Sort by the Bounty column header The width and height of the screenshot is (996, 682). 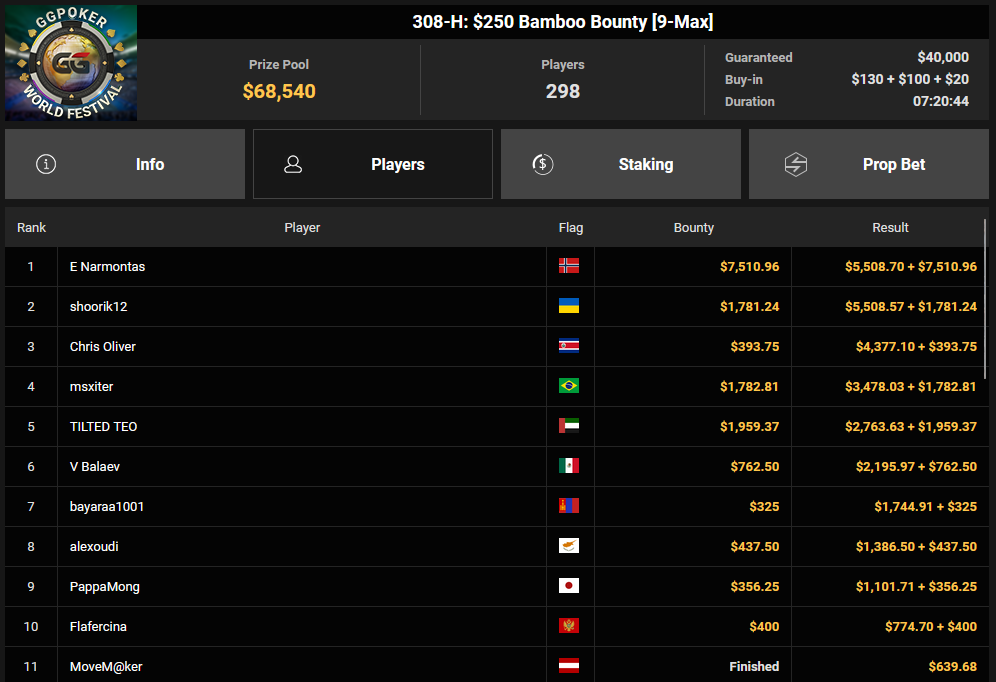click(694, 227)
